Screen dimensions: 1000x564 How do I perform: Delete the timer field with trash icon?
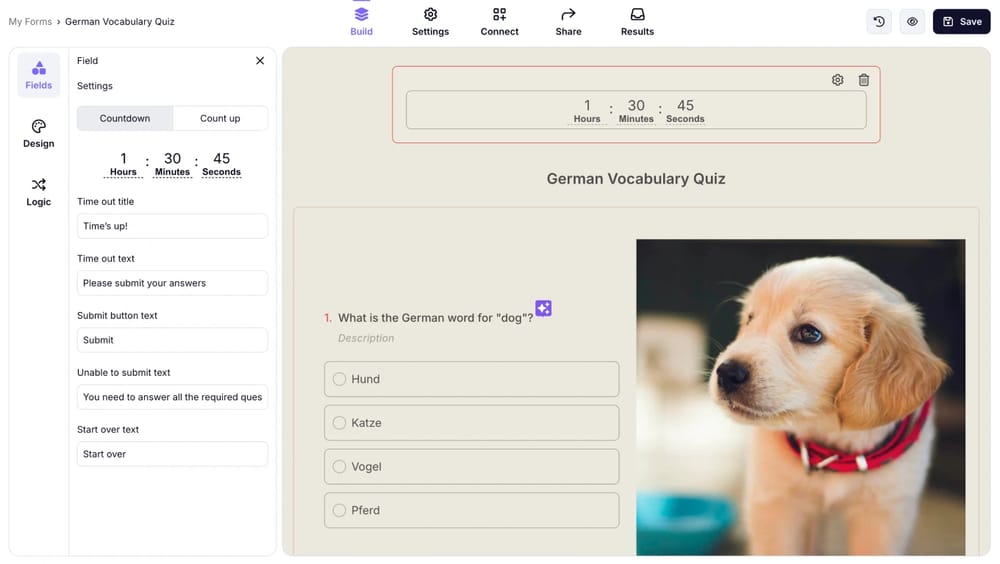864,80
